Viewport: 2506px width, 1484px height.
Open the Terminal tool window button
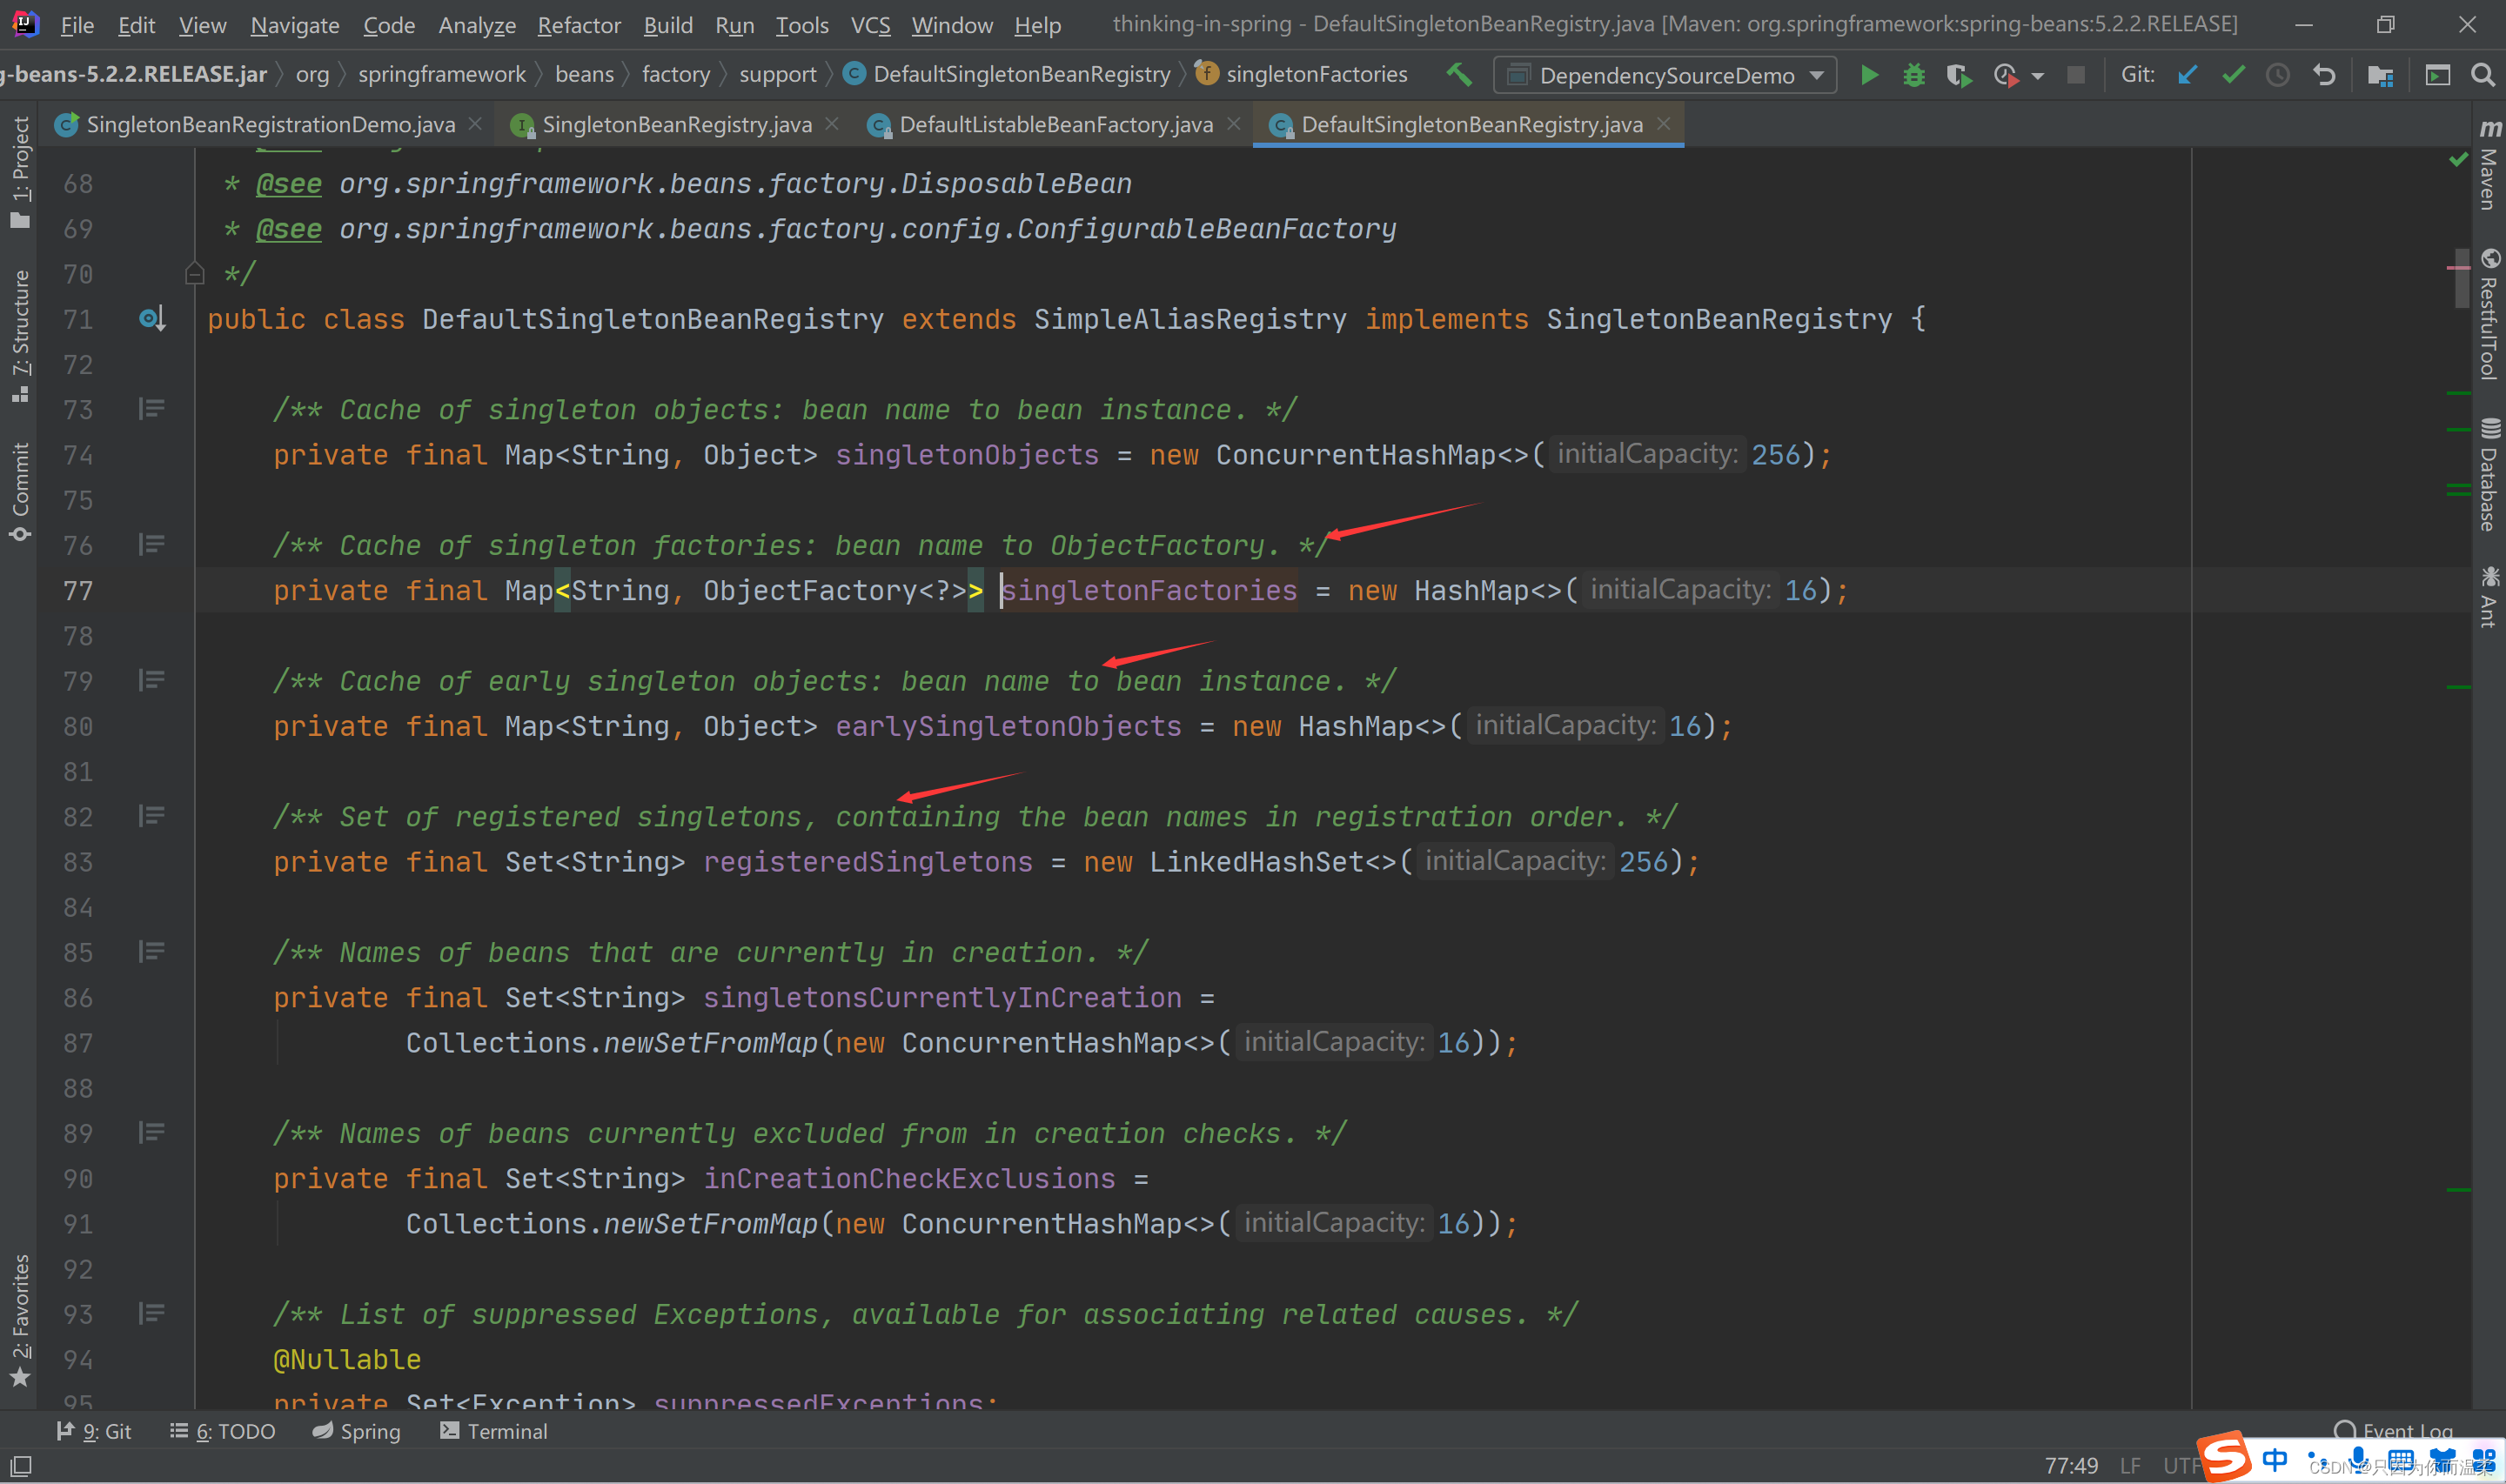pyautogui.click(x=494, y=1431)
